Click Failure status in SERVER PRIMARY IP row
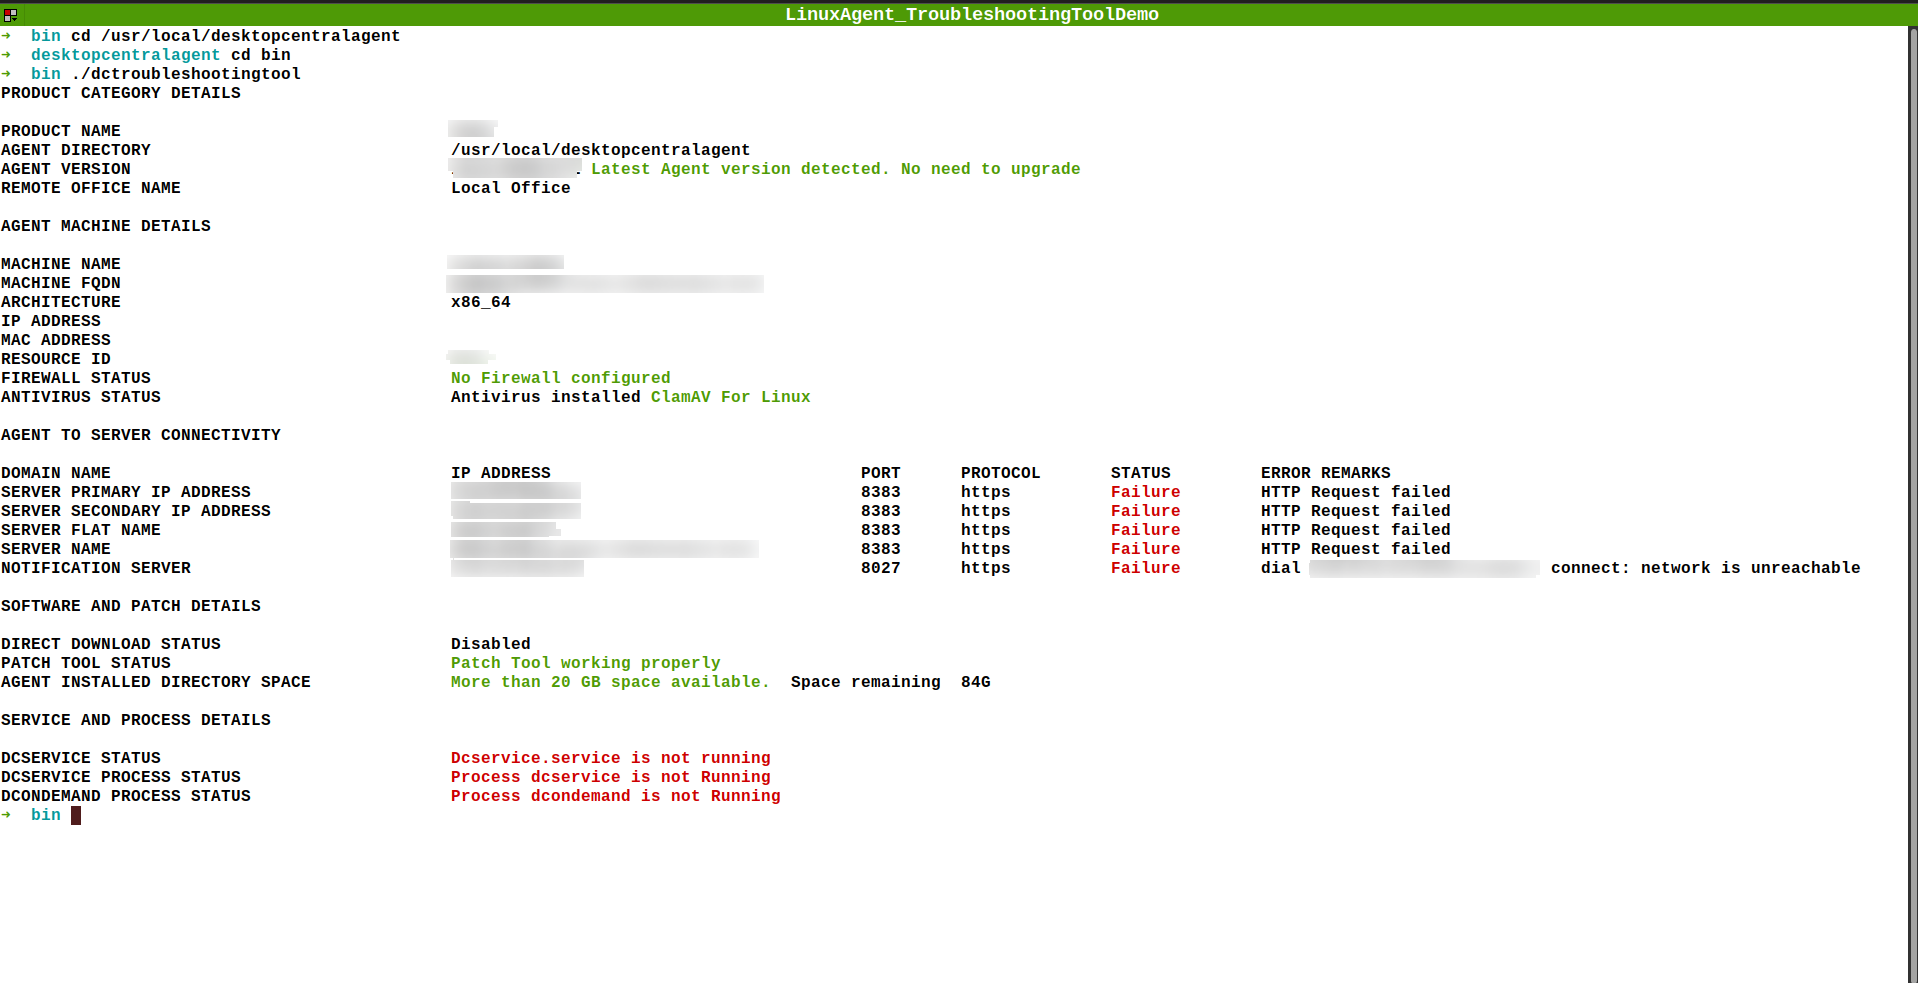1918x983 pixels. [x=1145, y=492]
